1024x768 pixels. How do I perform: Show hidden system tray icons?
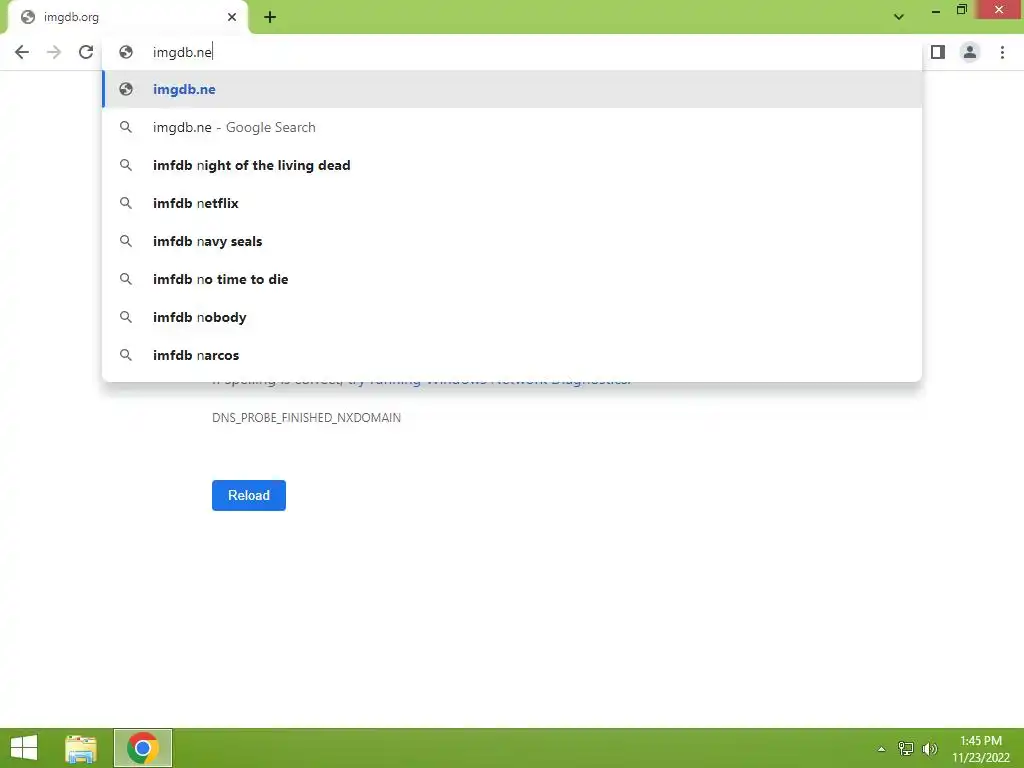(881, 749)
